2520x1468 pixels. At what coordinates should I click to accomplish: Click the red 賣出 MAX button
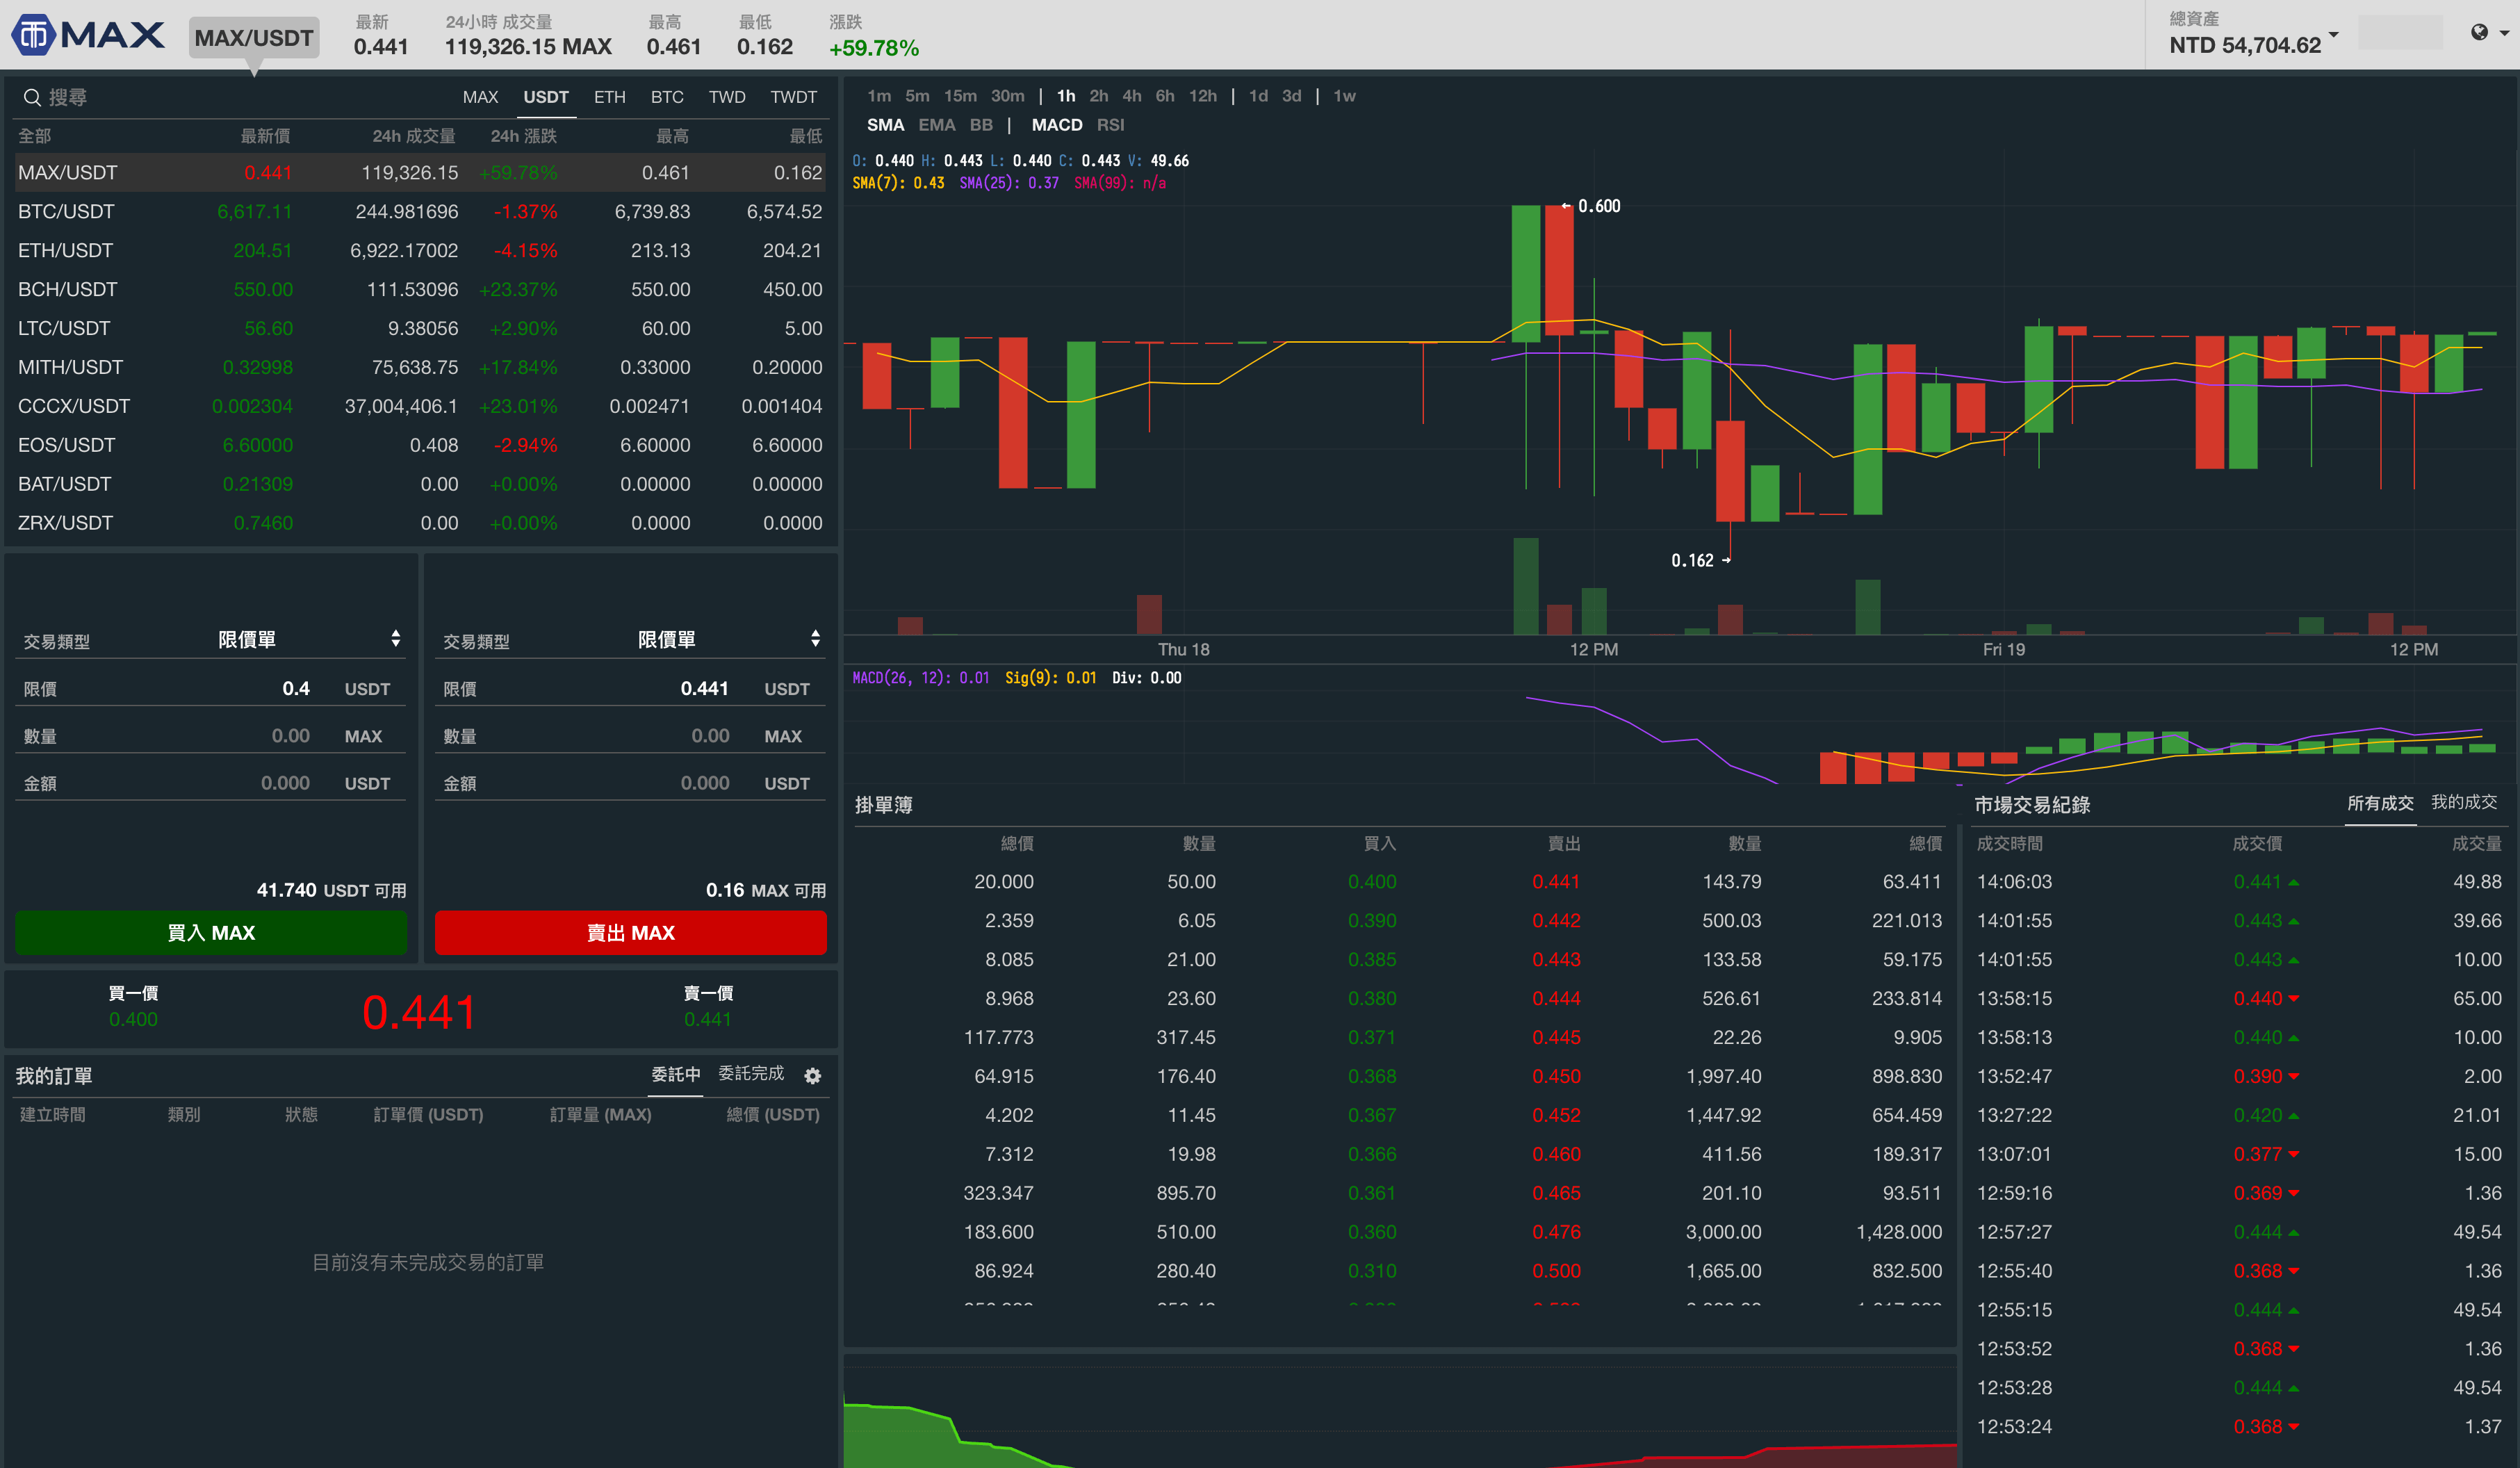631,932
